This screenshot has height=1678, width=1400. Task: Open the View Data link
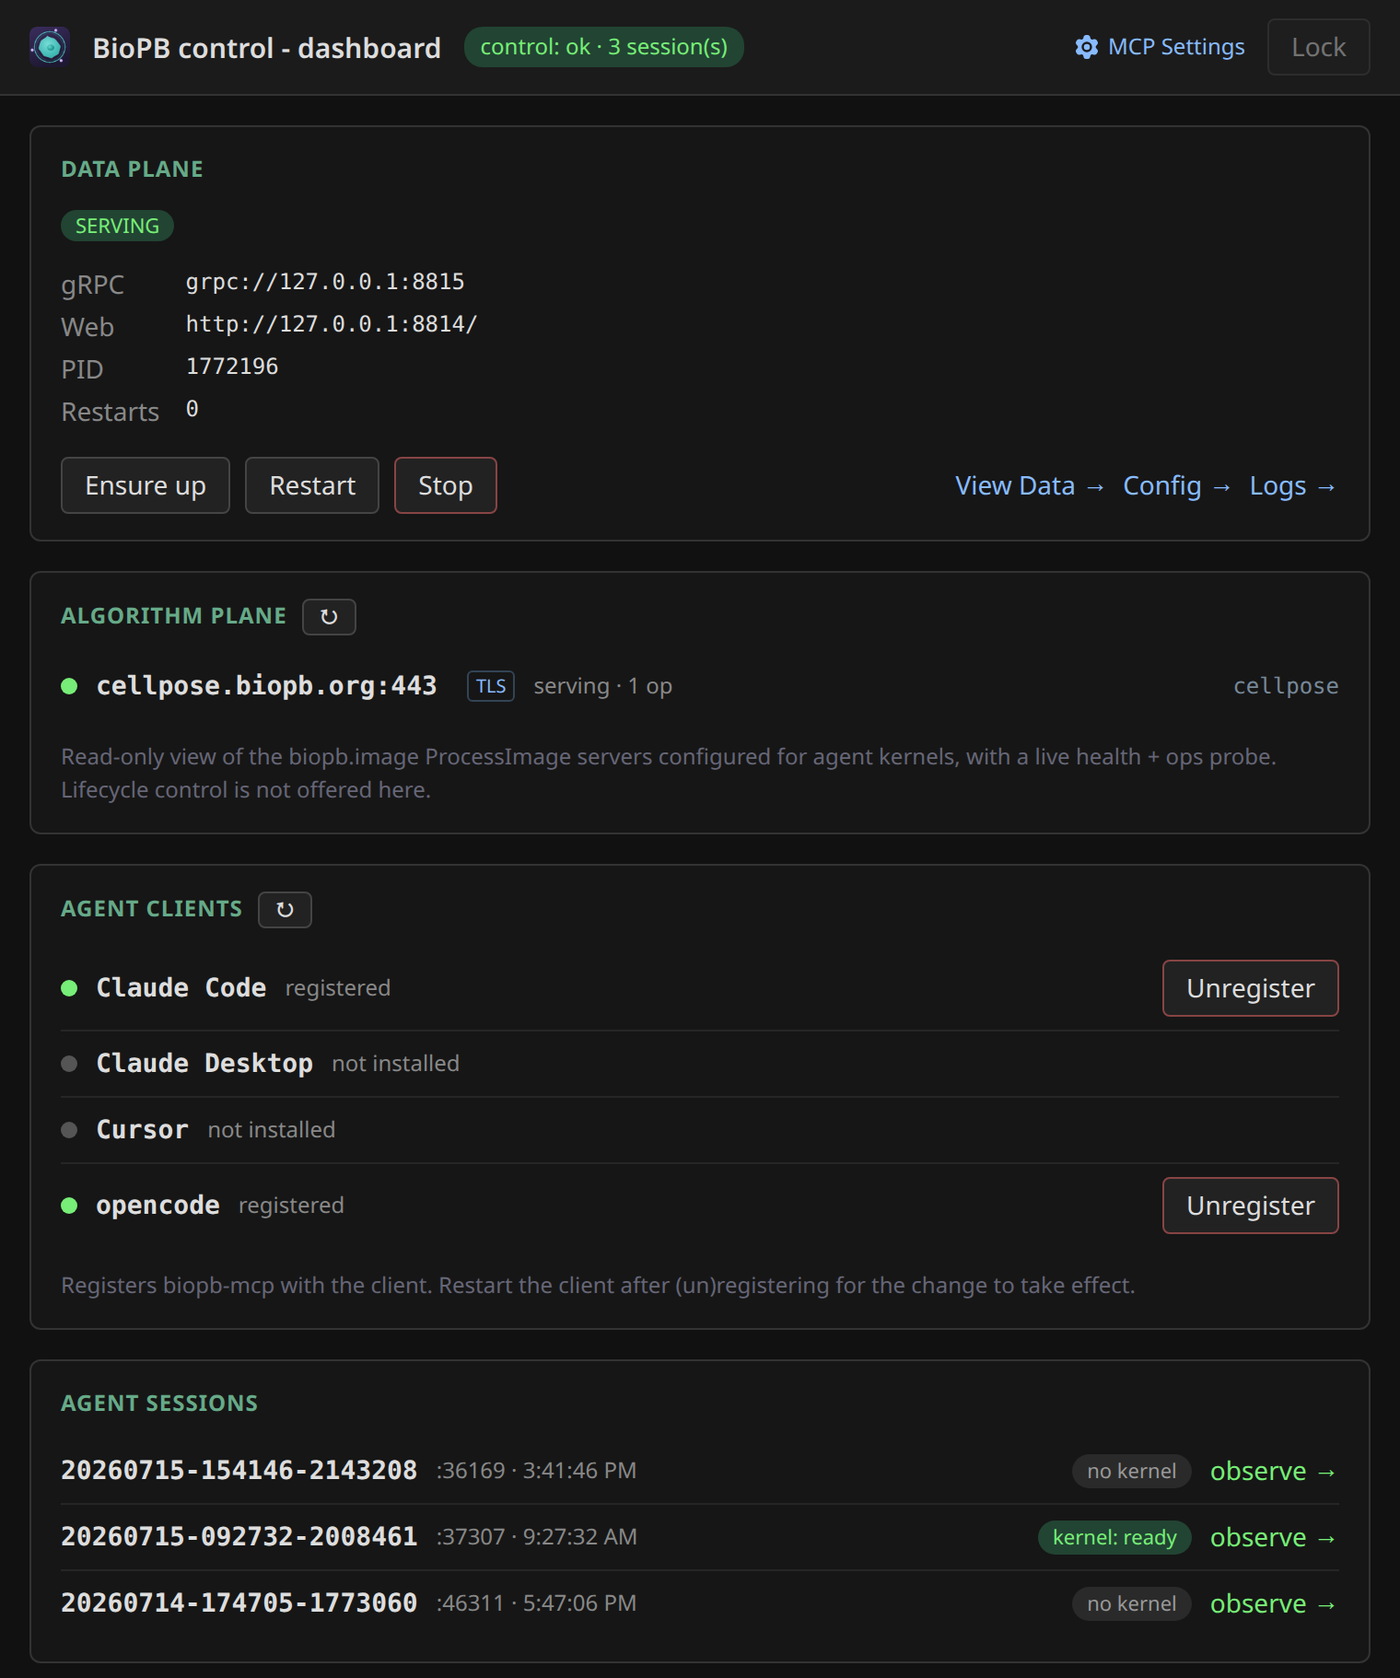click(x=1030, y=486)
